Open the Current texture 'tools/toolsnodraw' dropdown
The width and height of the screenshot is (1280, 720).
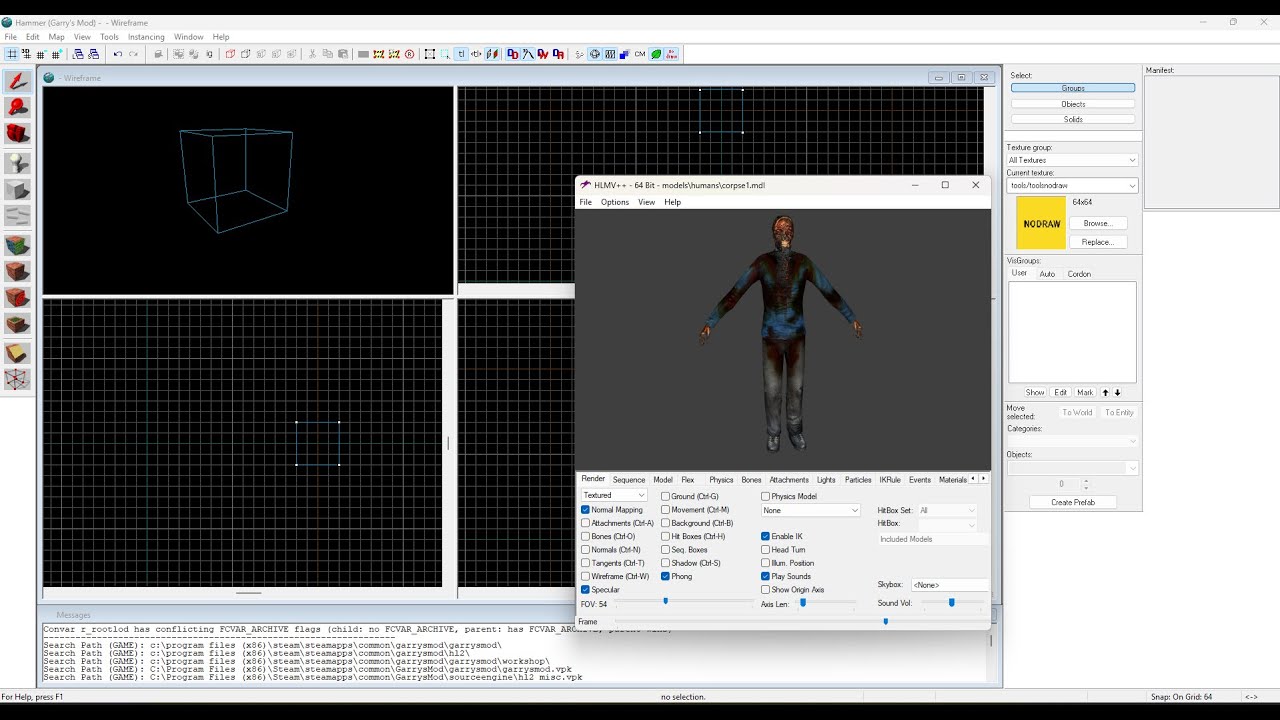pos(1072,185)
